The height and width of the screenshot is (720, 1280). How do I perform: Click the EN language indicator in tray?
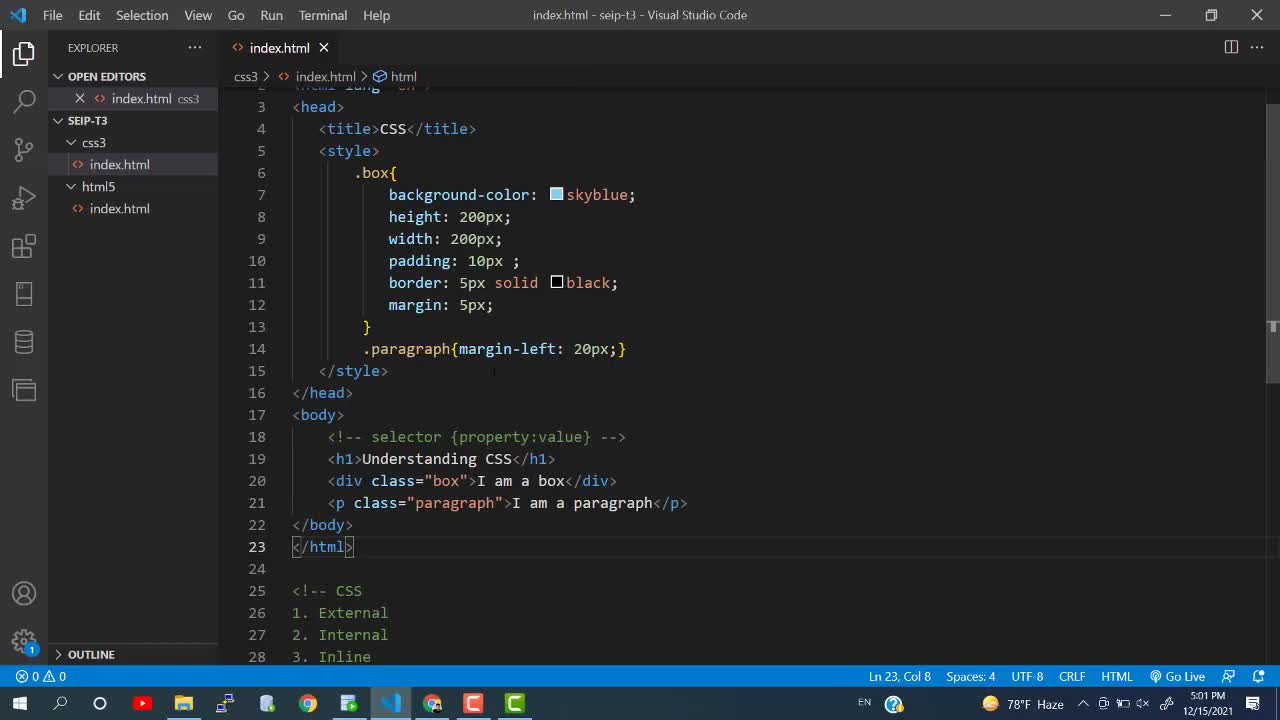point(864,702)
